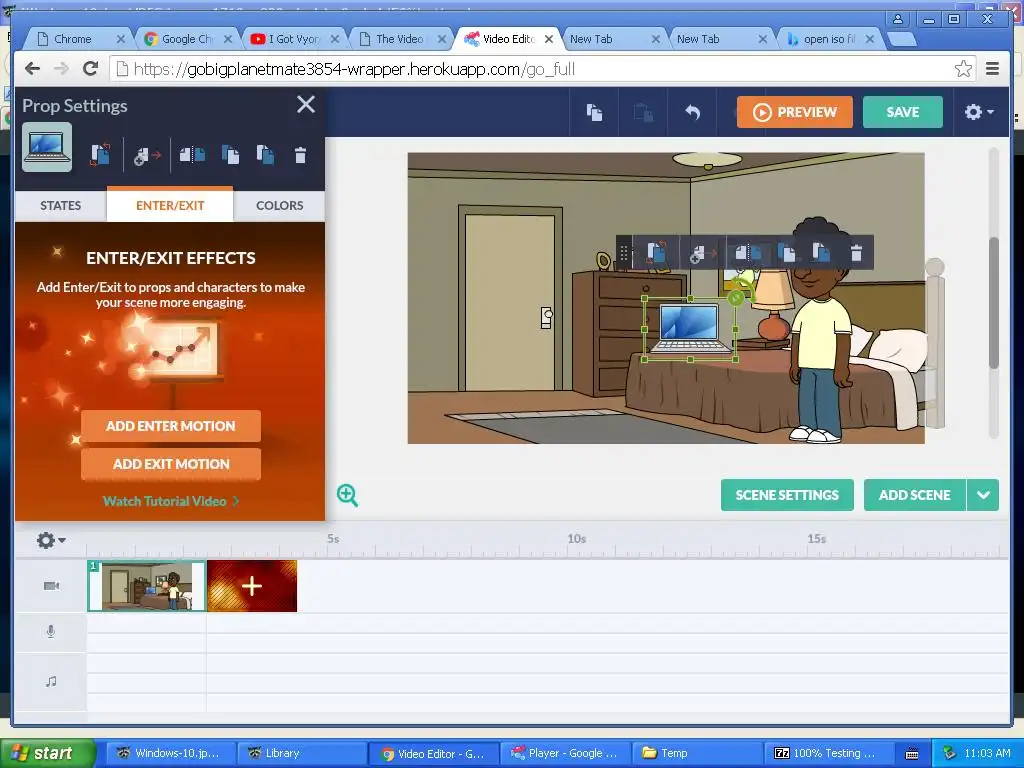
Task: Click send backward icon on floating toolbar
Action: point(821,252)
